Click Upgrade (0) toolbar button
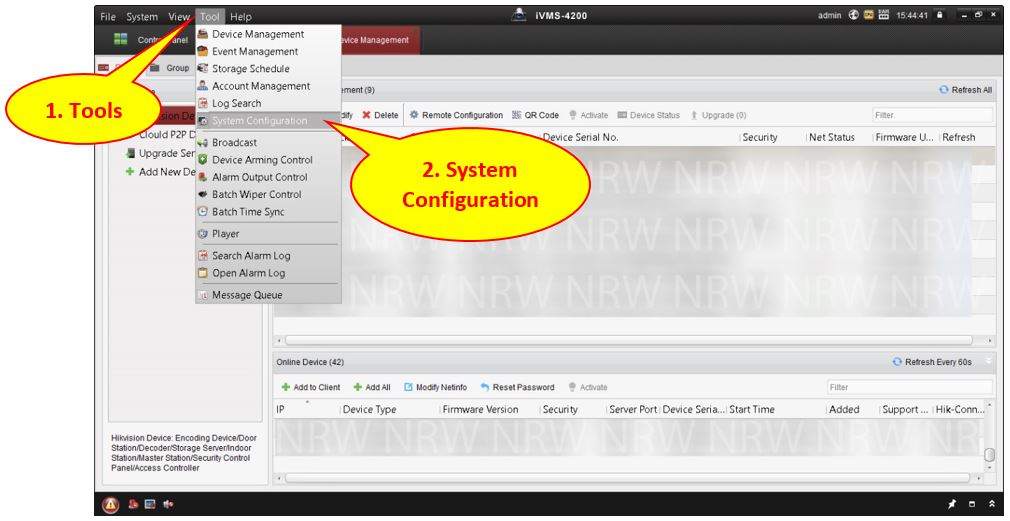The width and height of the screenshot is (1010, 521). point(718,115)
